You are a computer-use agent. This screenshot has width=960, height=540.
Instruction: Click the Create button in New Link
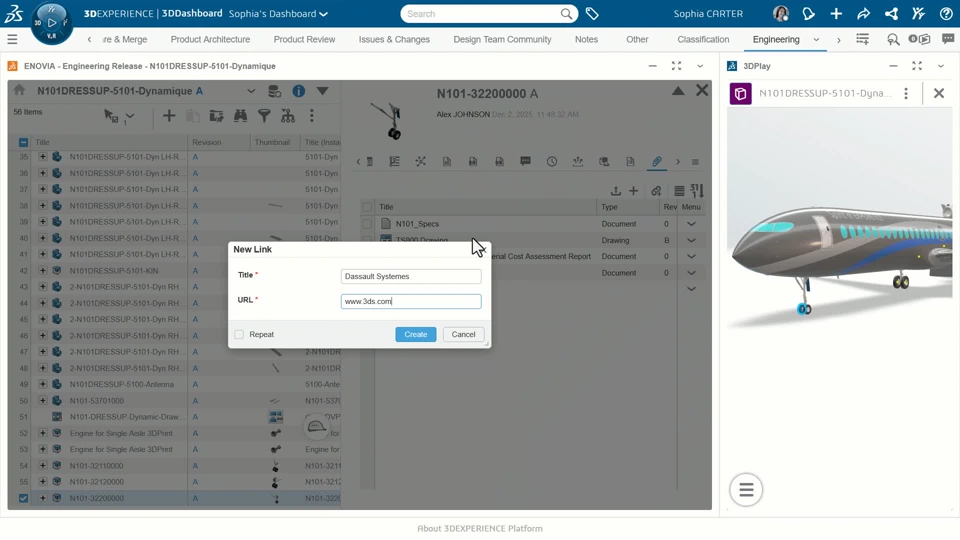click(416, 334)
